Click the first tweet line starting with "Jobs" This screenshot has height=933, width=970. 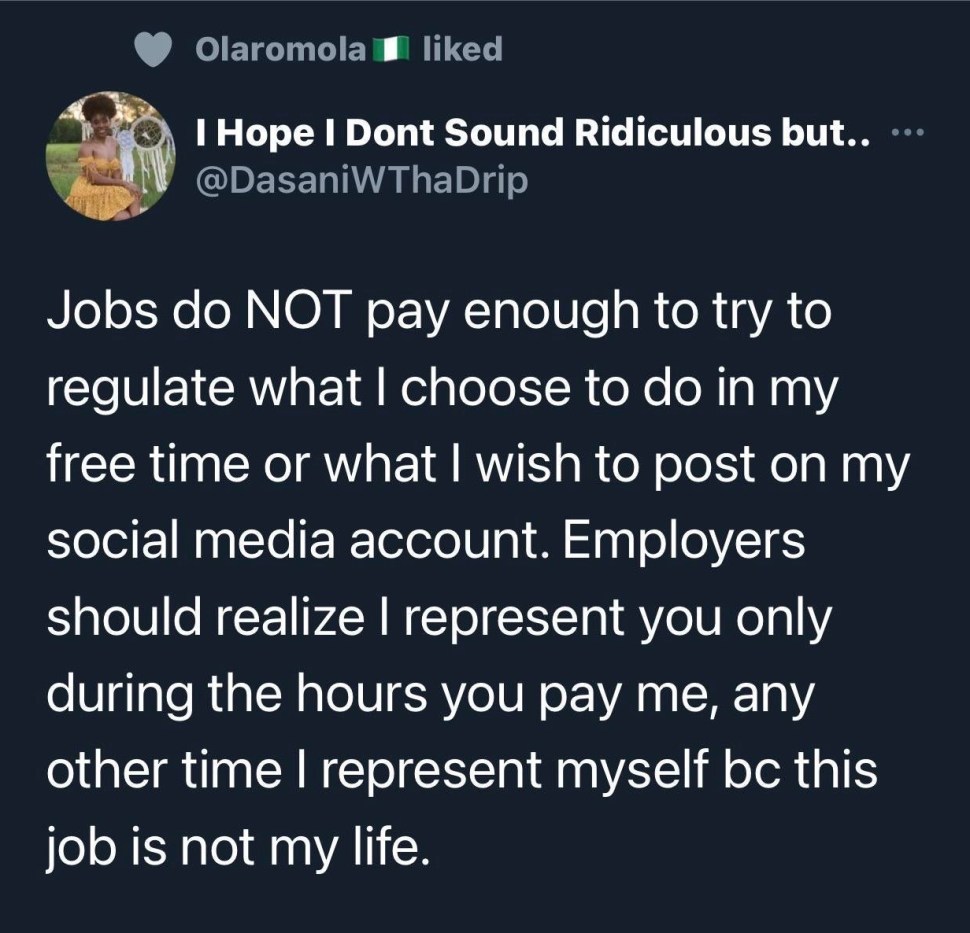pyautogui.click(x=439, y=316)
